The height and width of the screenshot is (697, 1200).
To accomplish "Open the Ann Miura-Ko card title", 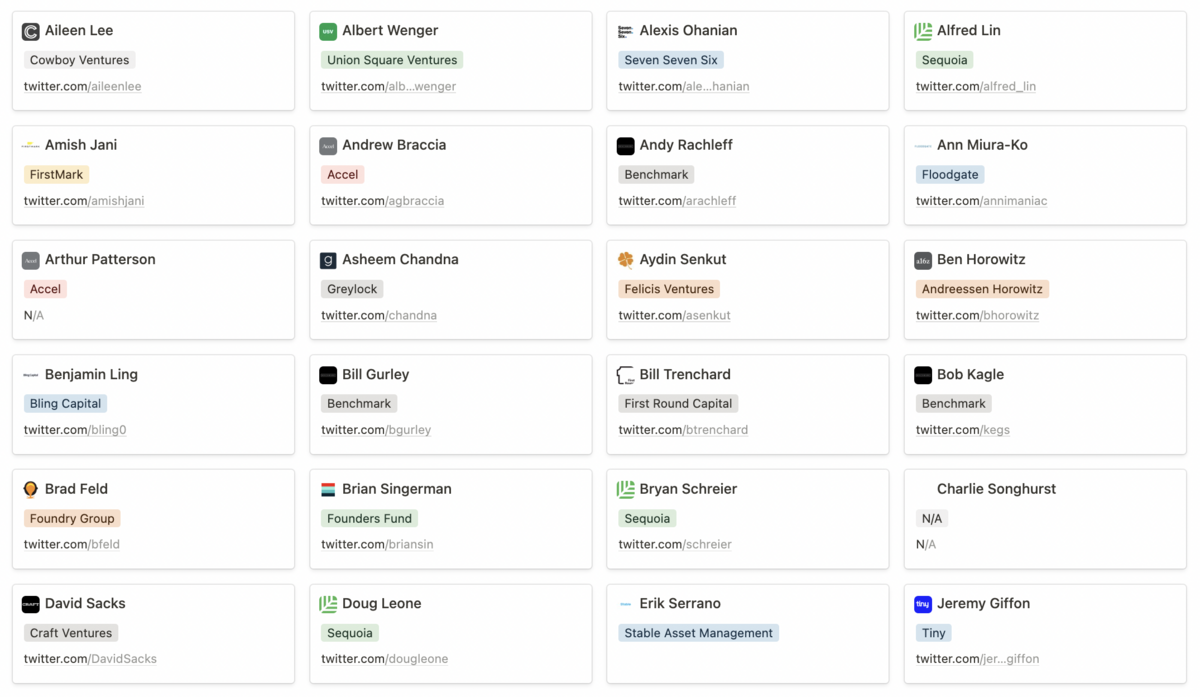I will click(982, 145).
